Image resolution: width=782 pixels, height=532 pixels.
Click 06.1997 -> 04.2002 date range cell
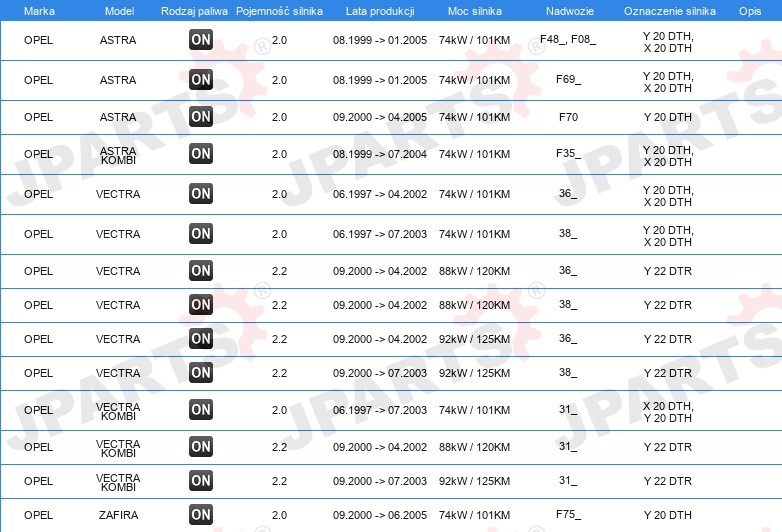(x=380, y=194)
